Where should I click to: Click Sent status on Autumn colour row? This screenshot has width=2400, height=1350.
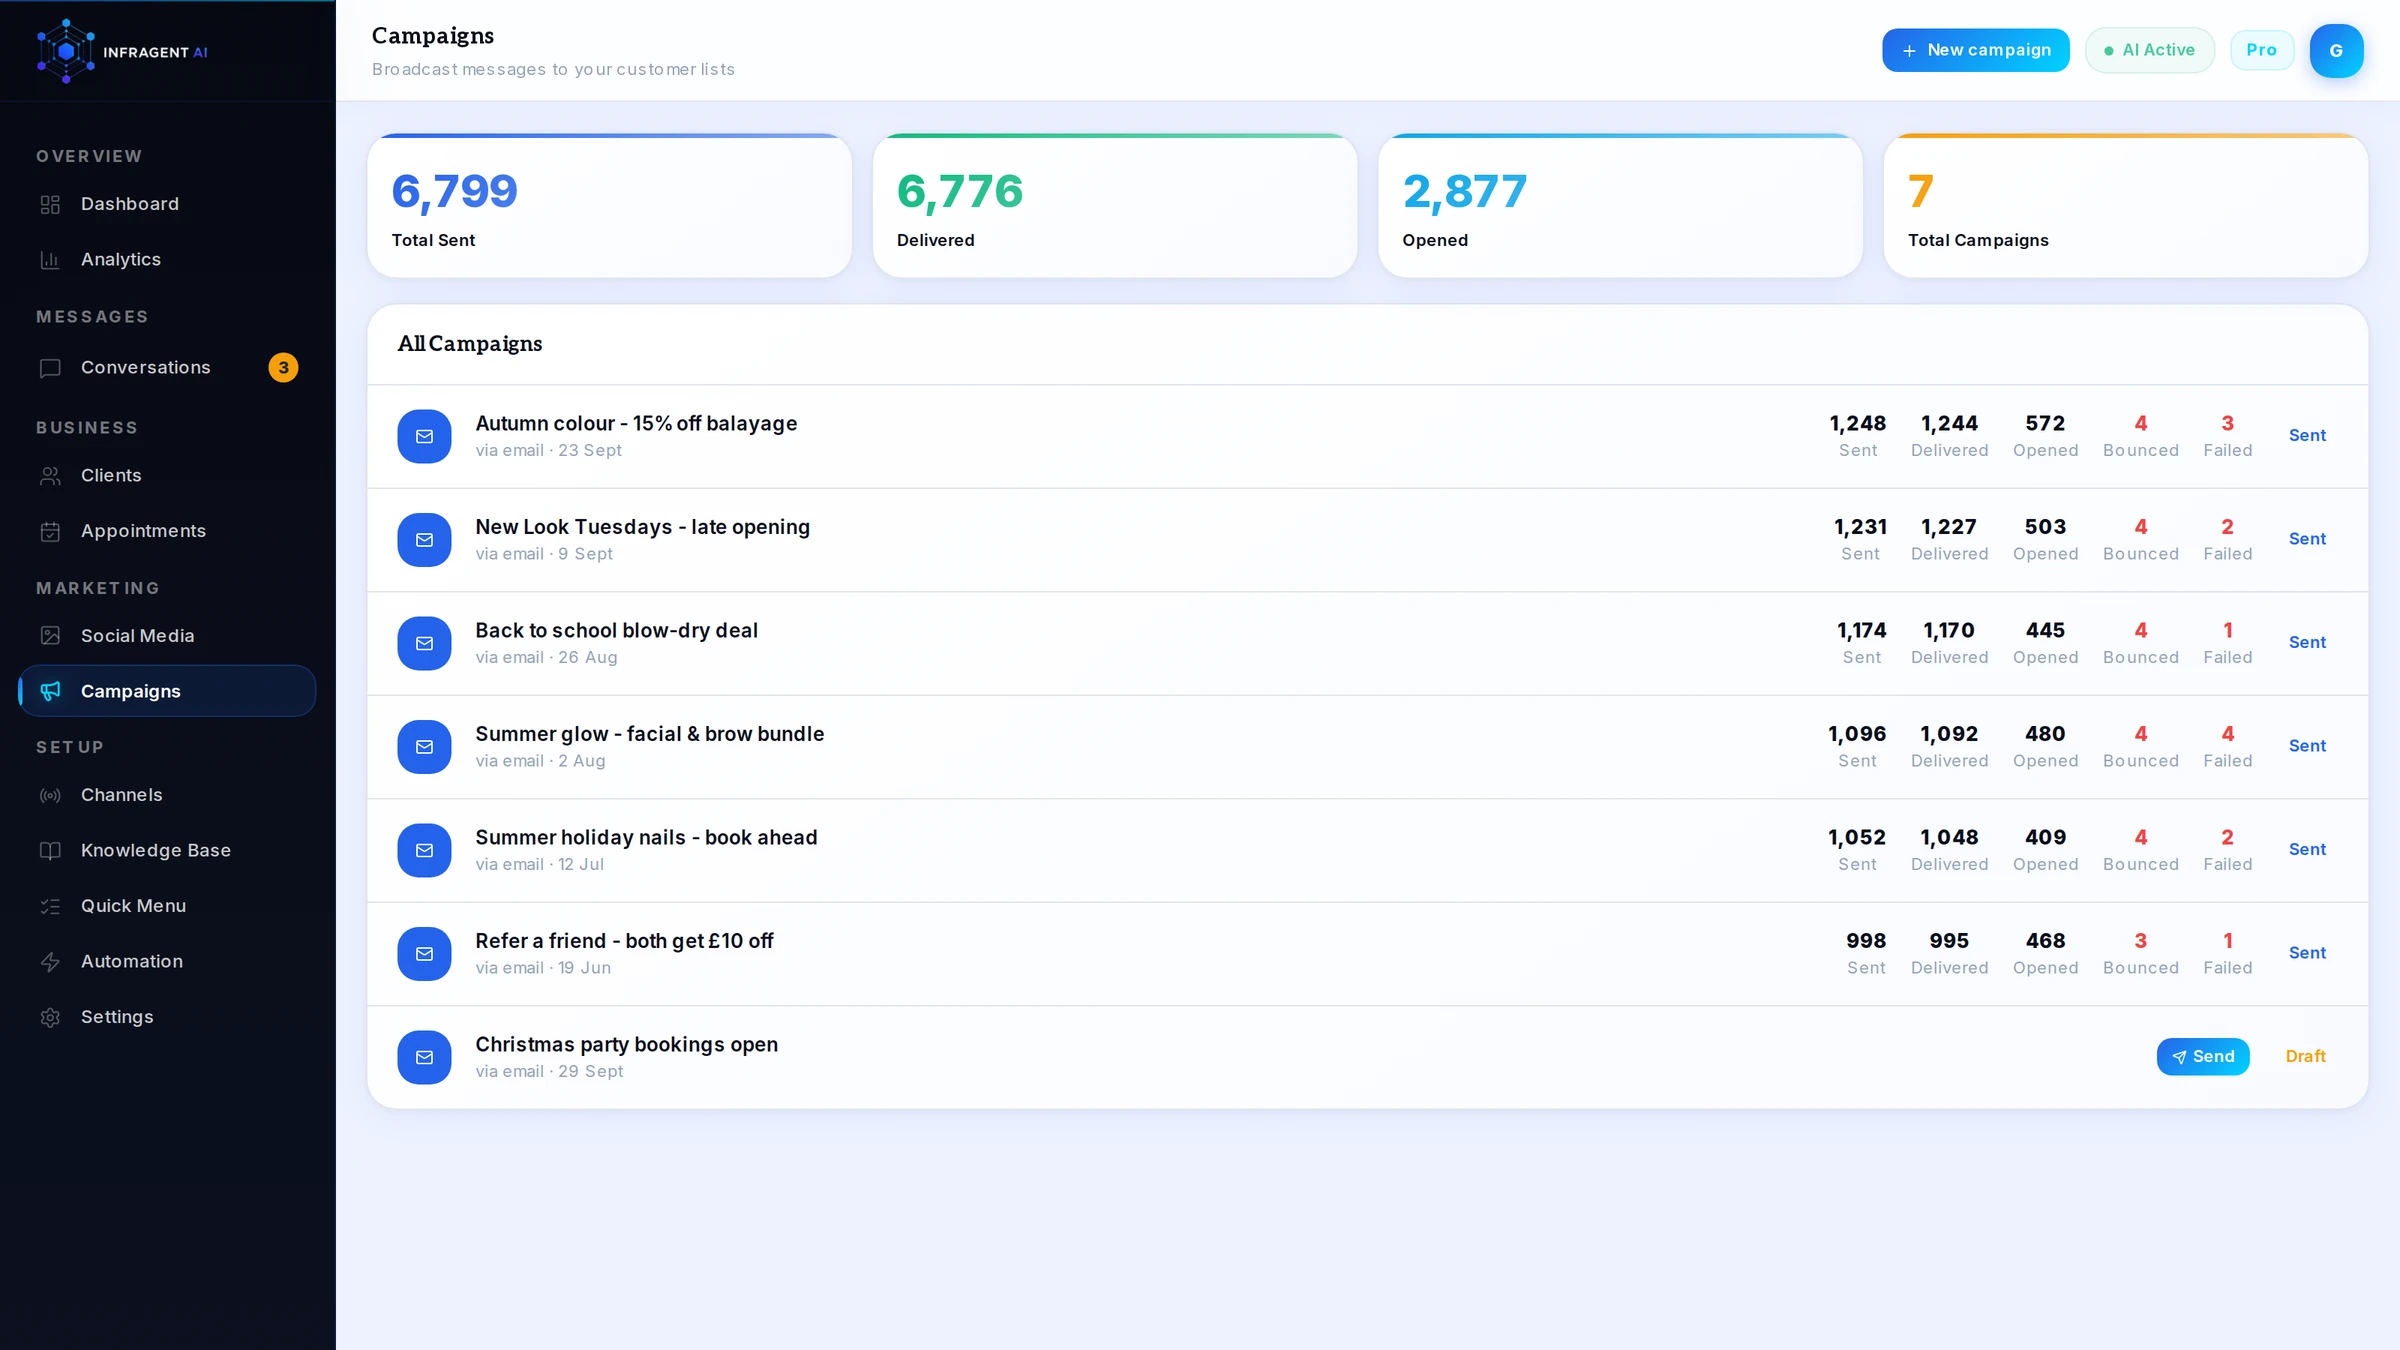tap(2307, 435)
